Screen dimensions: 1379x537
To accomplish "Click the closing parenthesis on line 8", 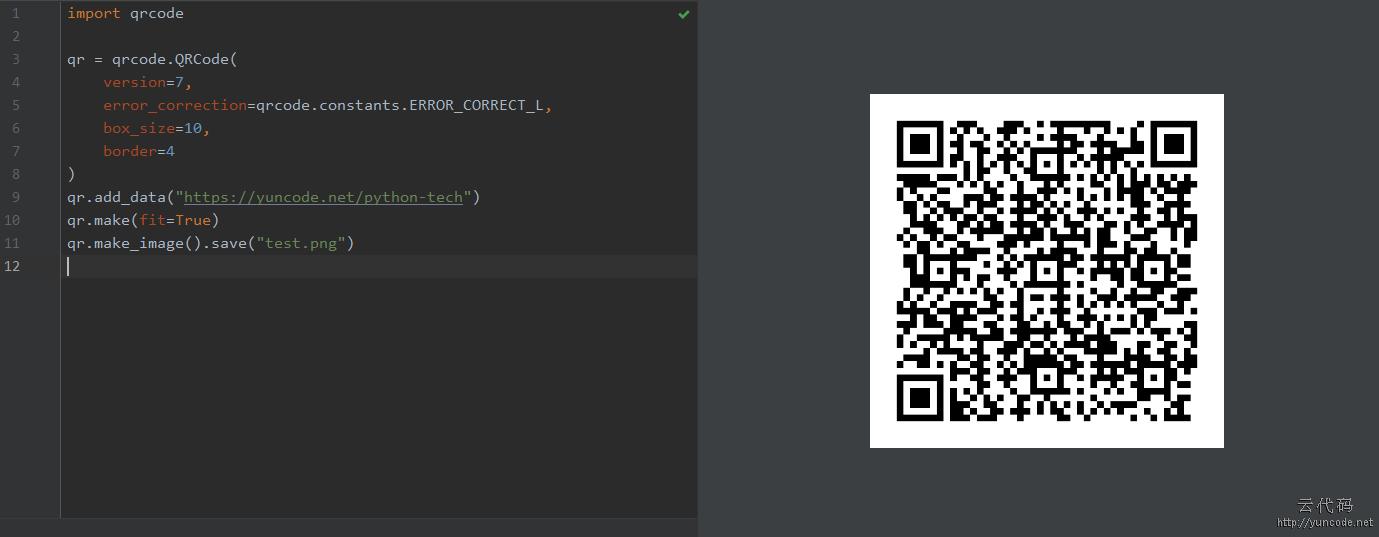I will pos(71,174).
